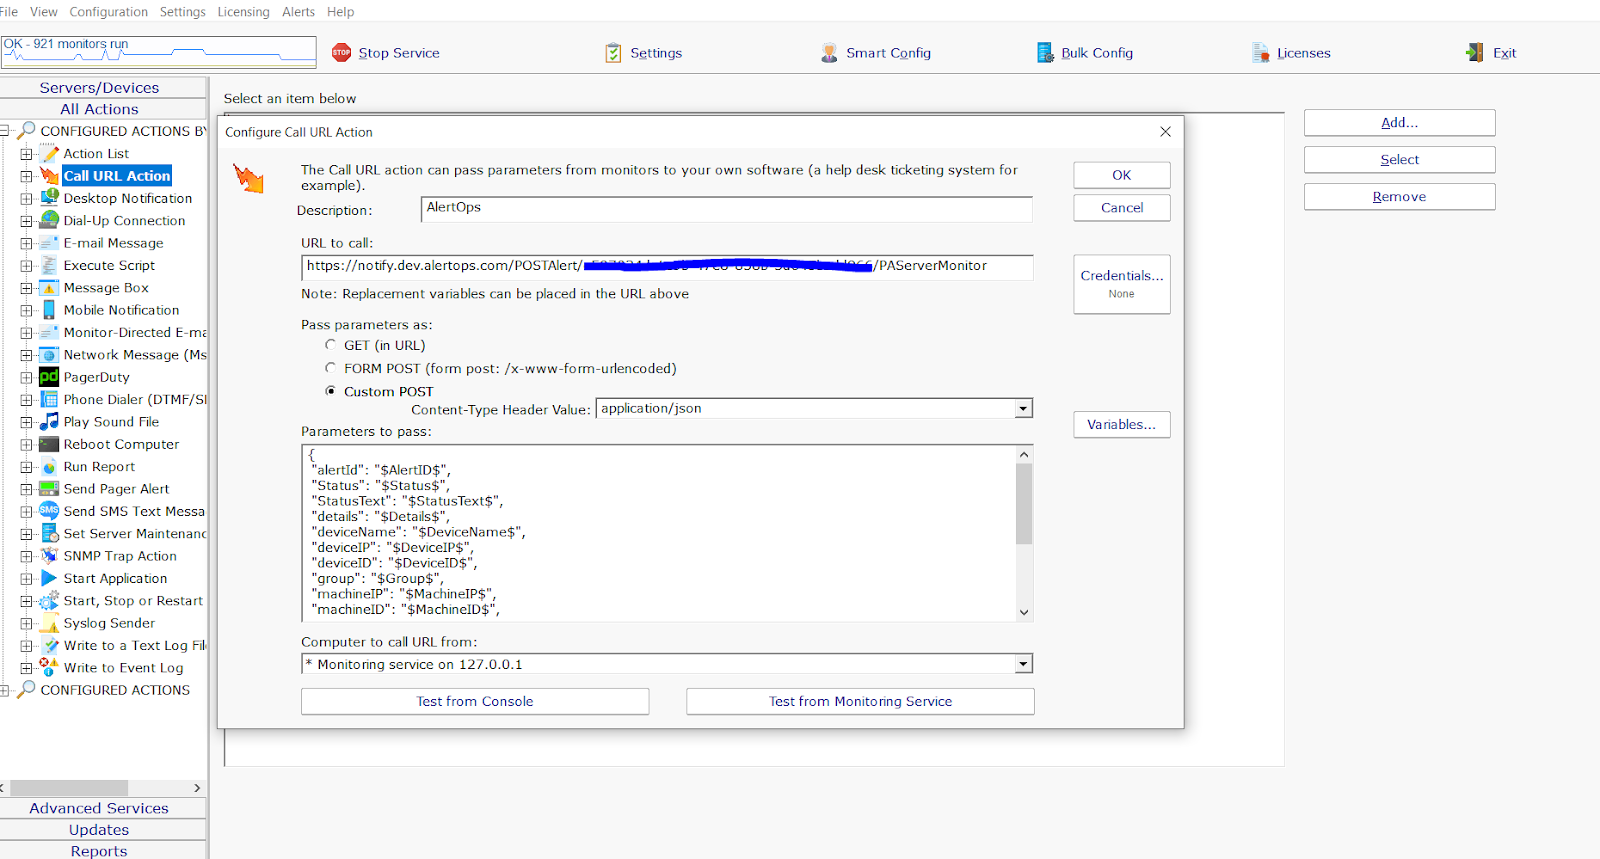Viewport: 1600px width, 859px height.
Task: Open the Alerts menu
Action: (298, 12)
